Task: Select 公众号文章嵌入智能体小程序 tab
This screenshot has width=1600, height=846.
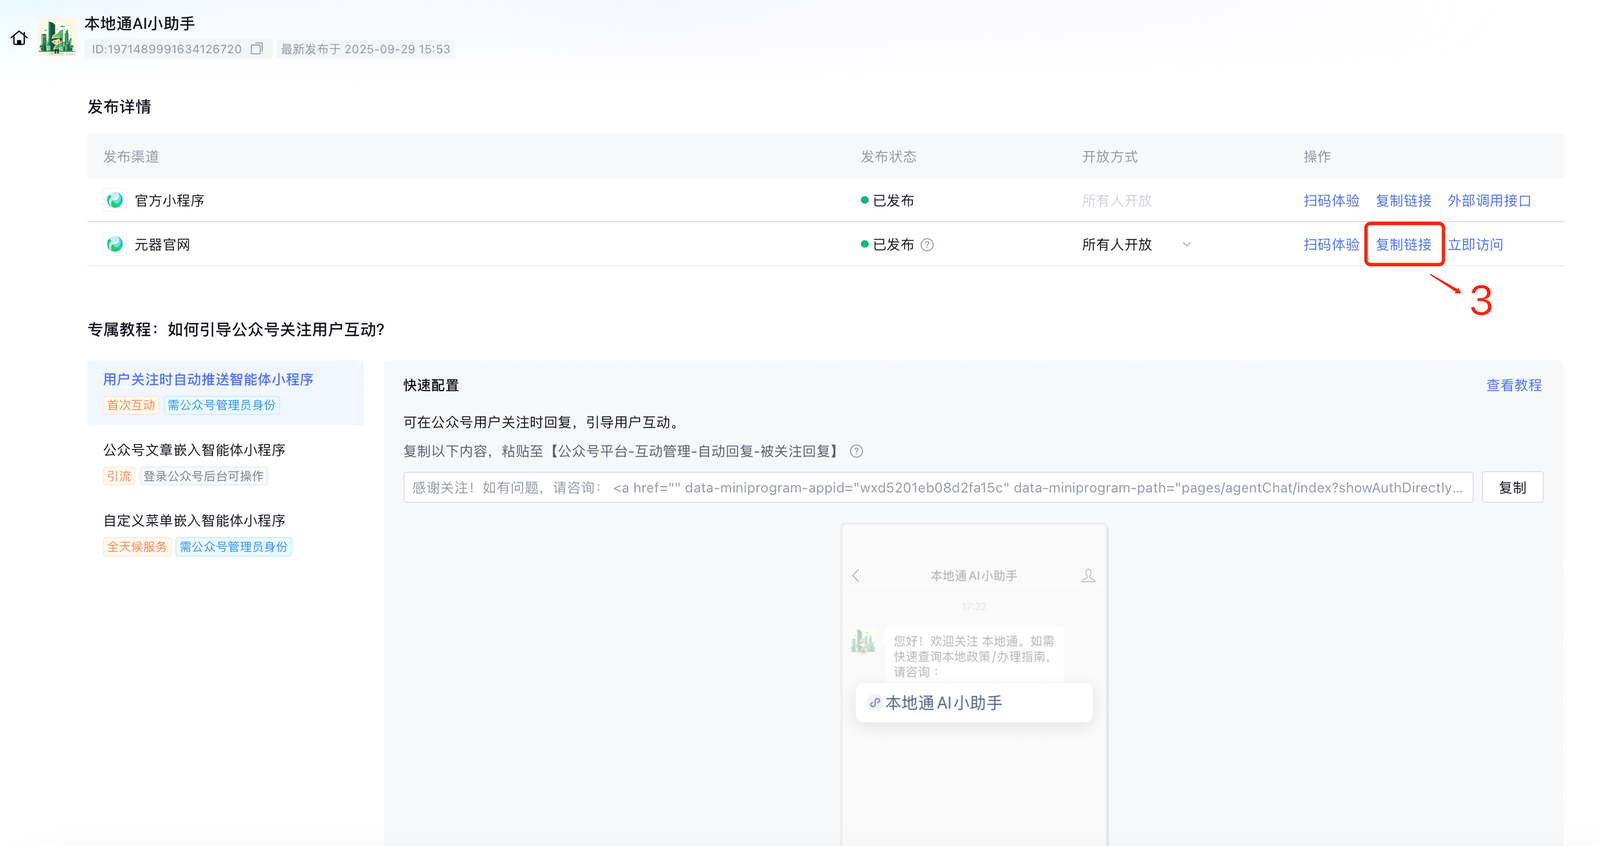Action: coord(194,451)
